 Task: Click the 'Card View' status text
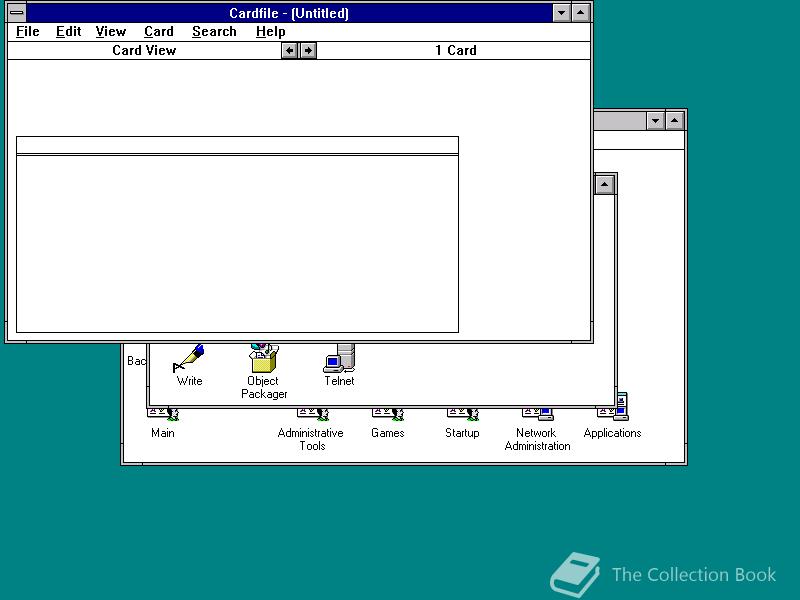(144, 51)
